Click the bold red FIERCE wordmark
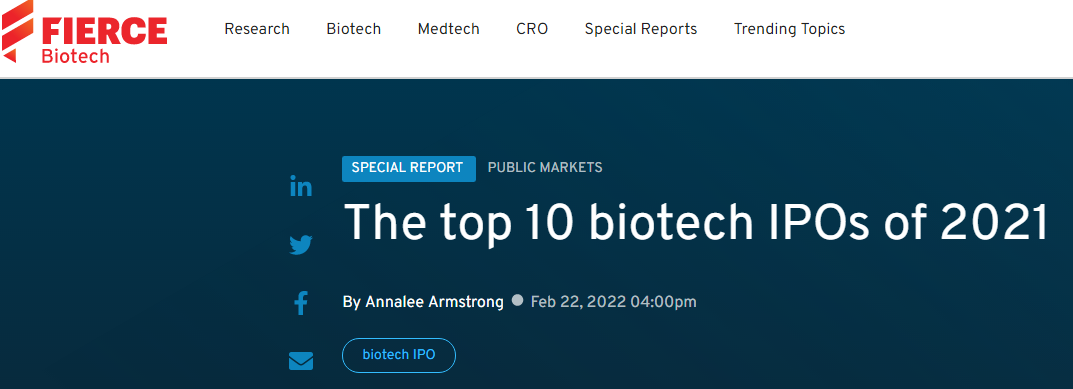Screen dimensions: 1073x389 [105, 30]
